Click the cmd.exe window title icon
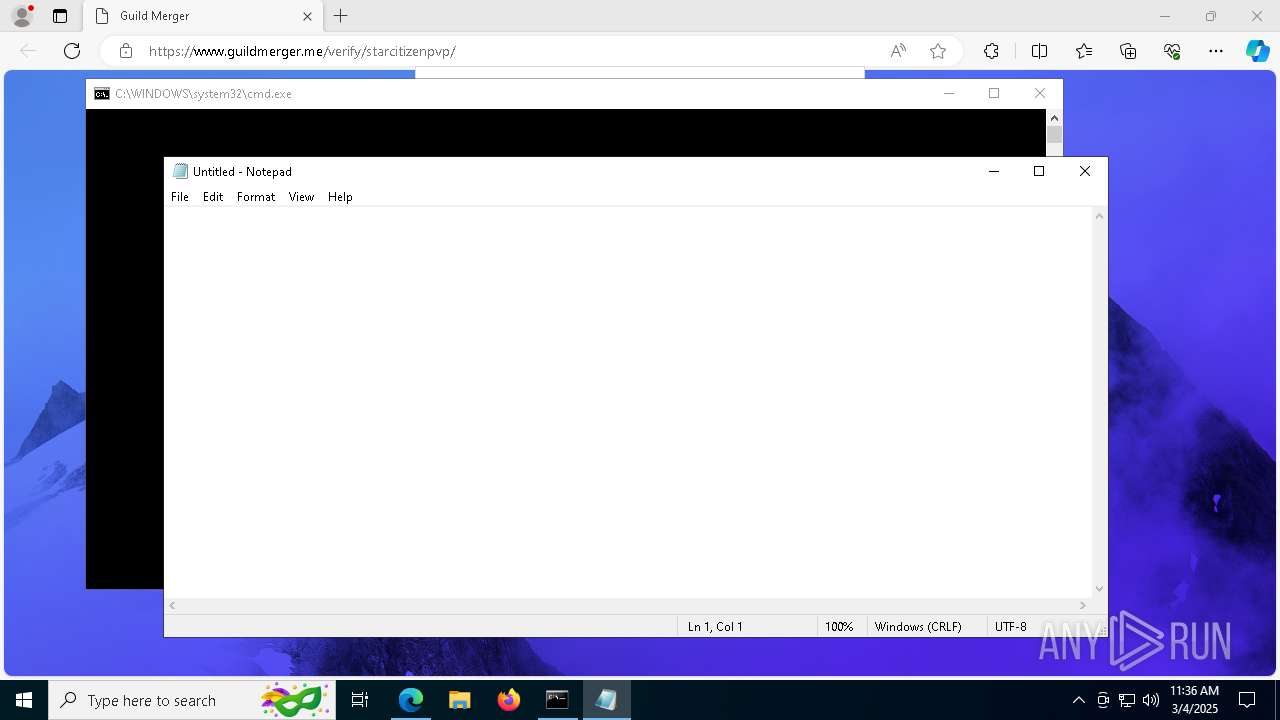 [102, 94]
